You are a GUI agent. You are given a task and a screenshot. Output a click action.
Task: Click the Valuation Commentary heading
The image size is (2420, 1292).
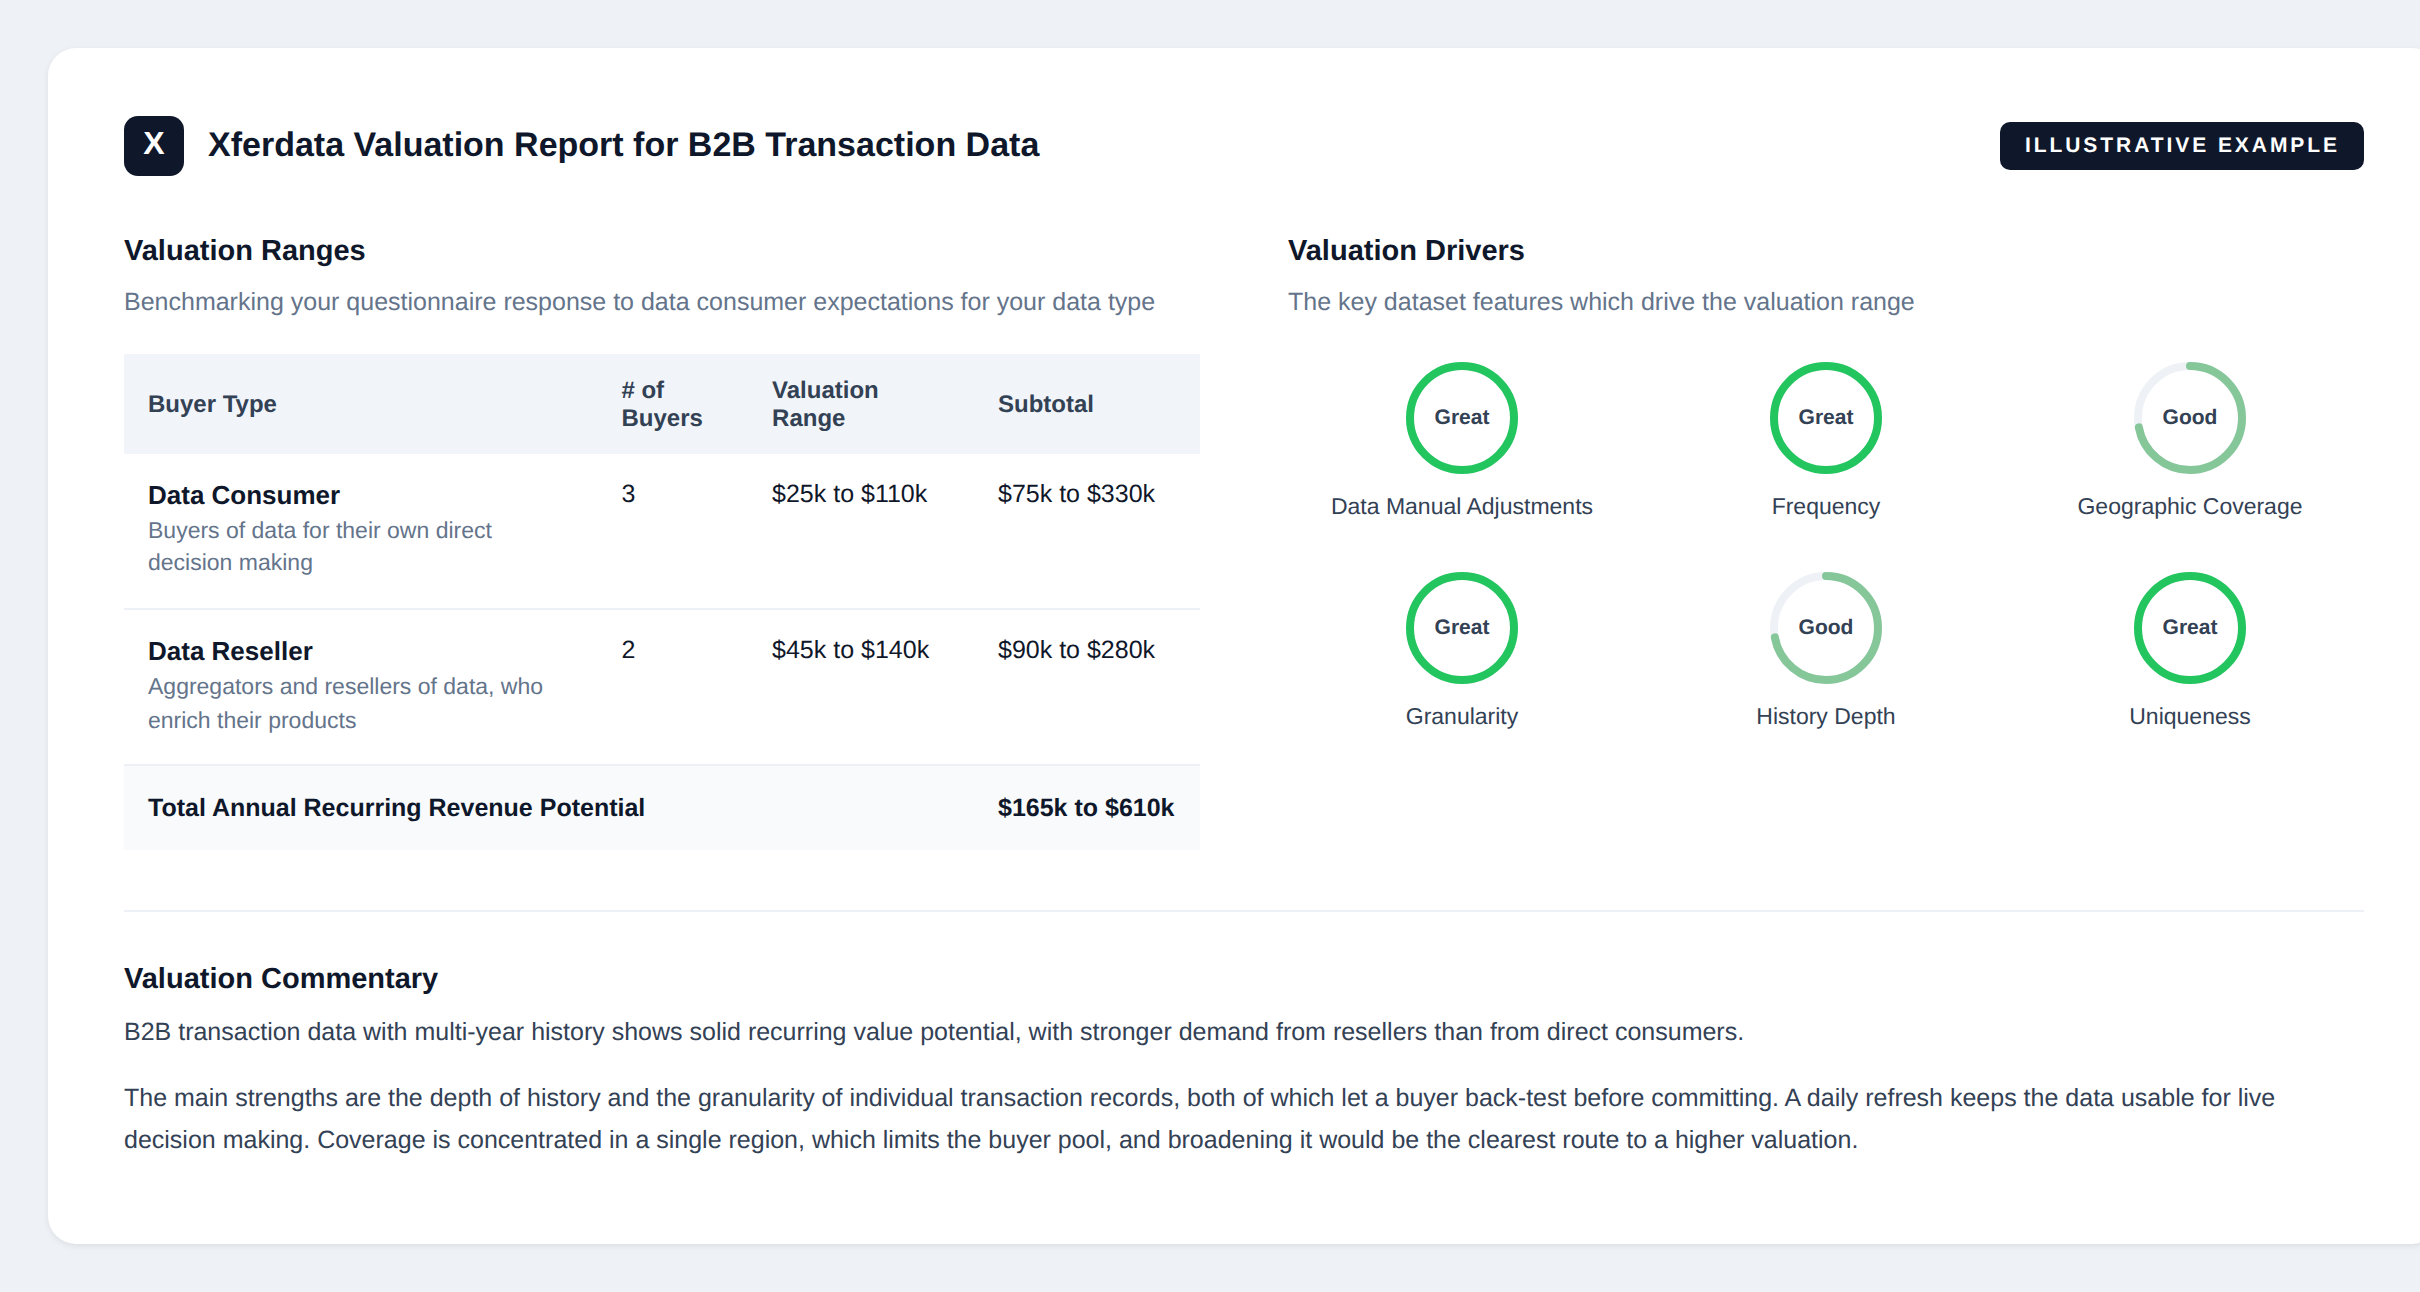[281, 978]
